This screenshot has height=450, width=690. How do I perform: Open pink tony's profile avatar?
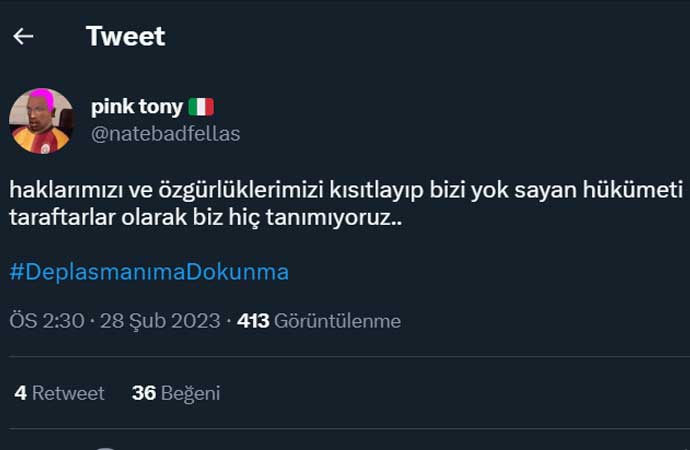pos(41,121)
